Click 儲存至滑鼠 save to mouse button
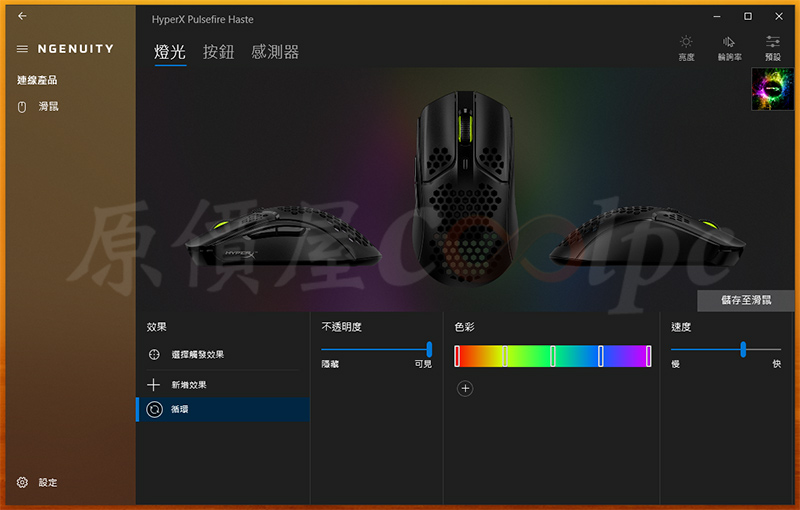 click(745, 300)
